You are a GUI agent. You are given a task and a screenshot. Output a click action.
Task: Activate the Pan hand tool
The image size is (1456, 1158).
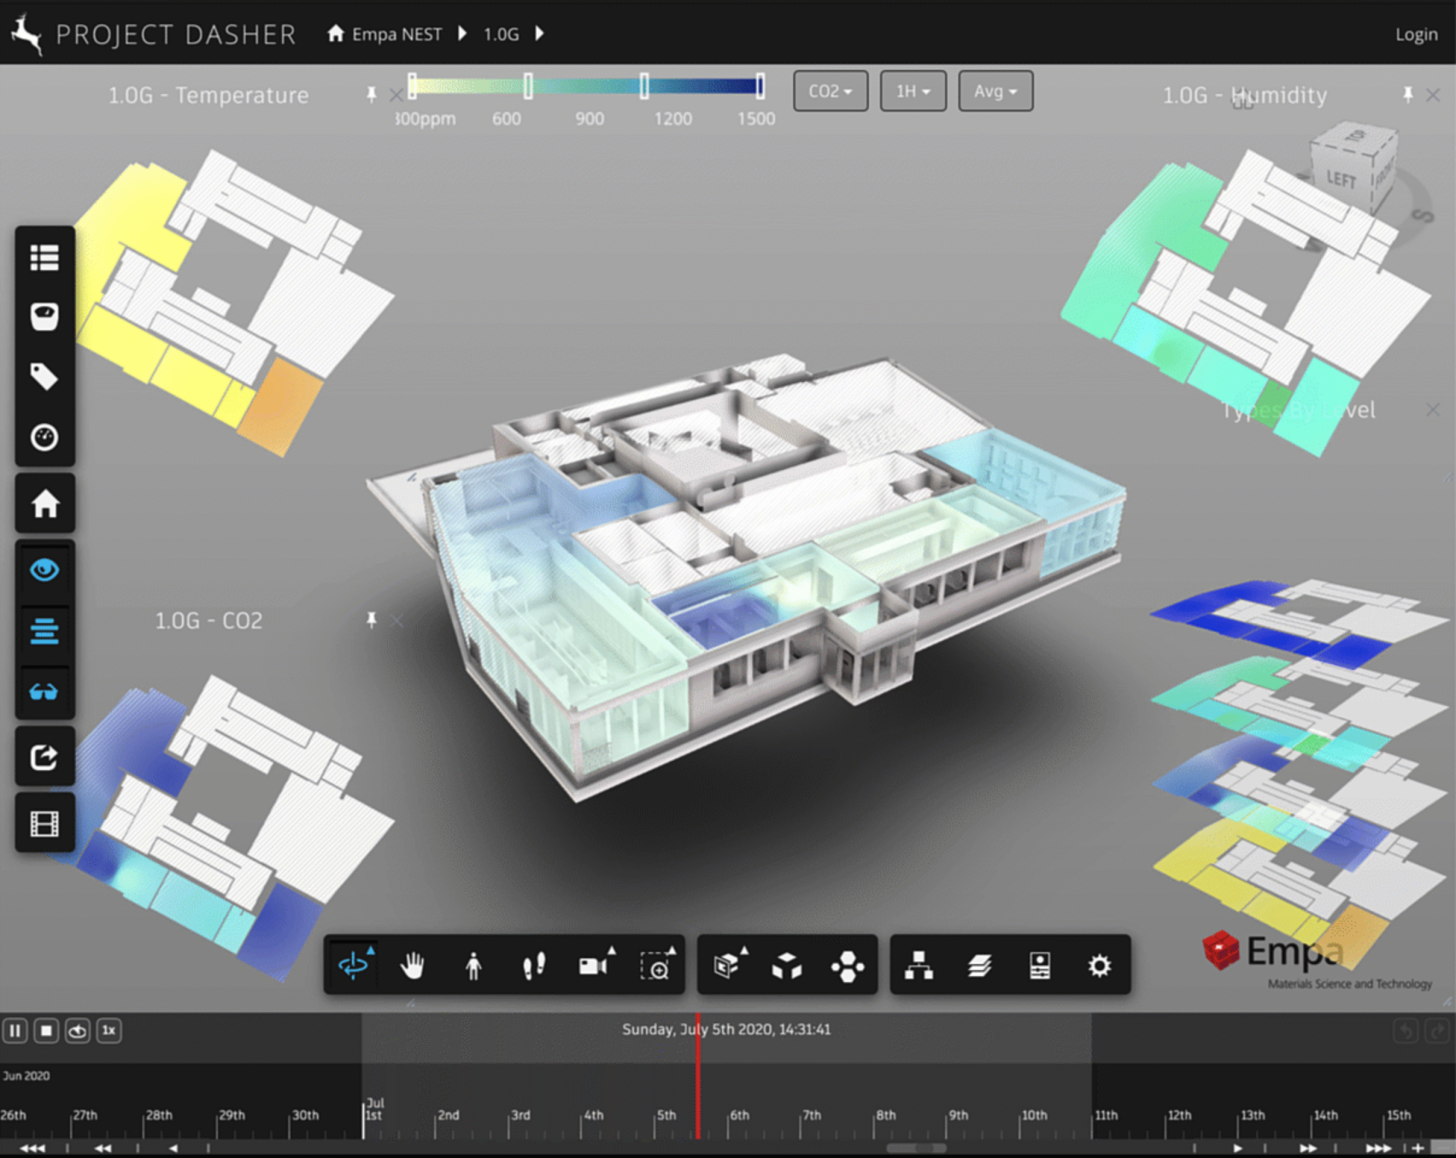(x=412, y=966)
